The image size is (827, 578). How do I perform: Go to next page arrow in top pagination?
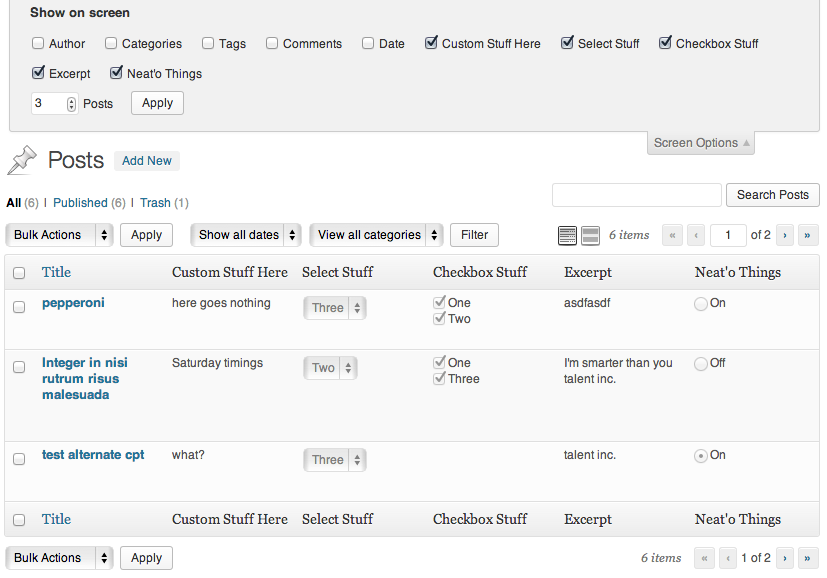[785, 235]
